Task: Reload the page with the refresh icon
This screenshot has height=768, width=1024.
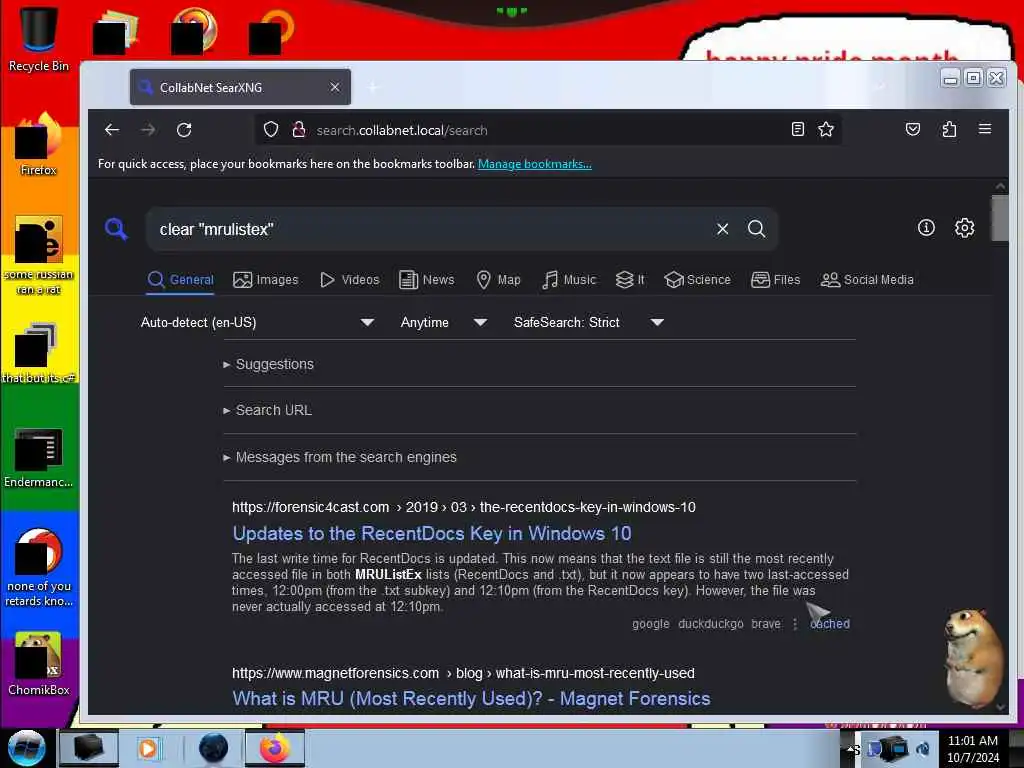Action: (184, 130)
